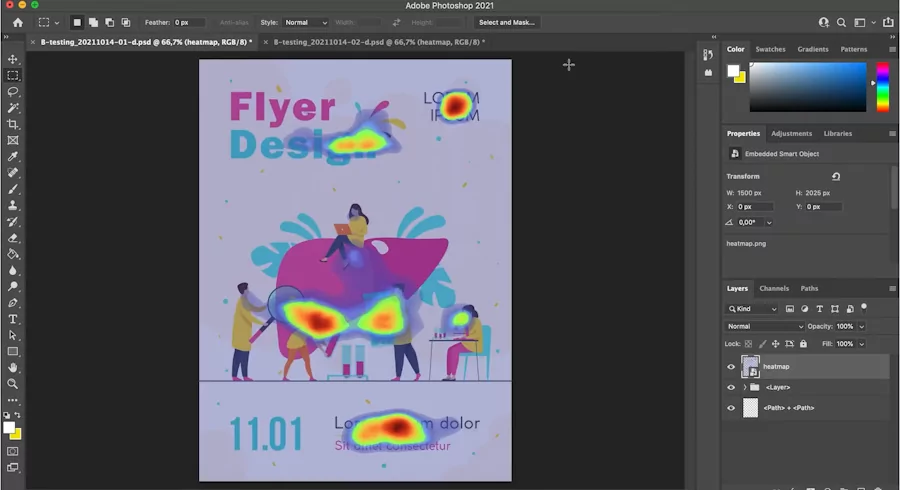Open the Style dropdown set to Normal

pos(306,22)
